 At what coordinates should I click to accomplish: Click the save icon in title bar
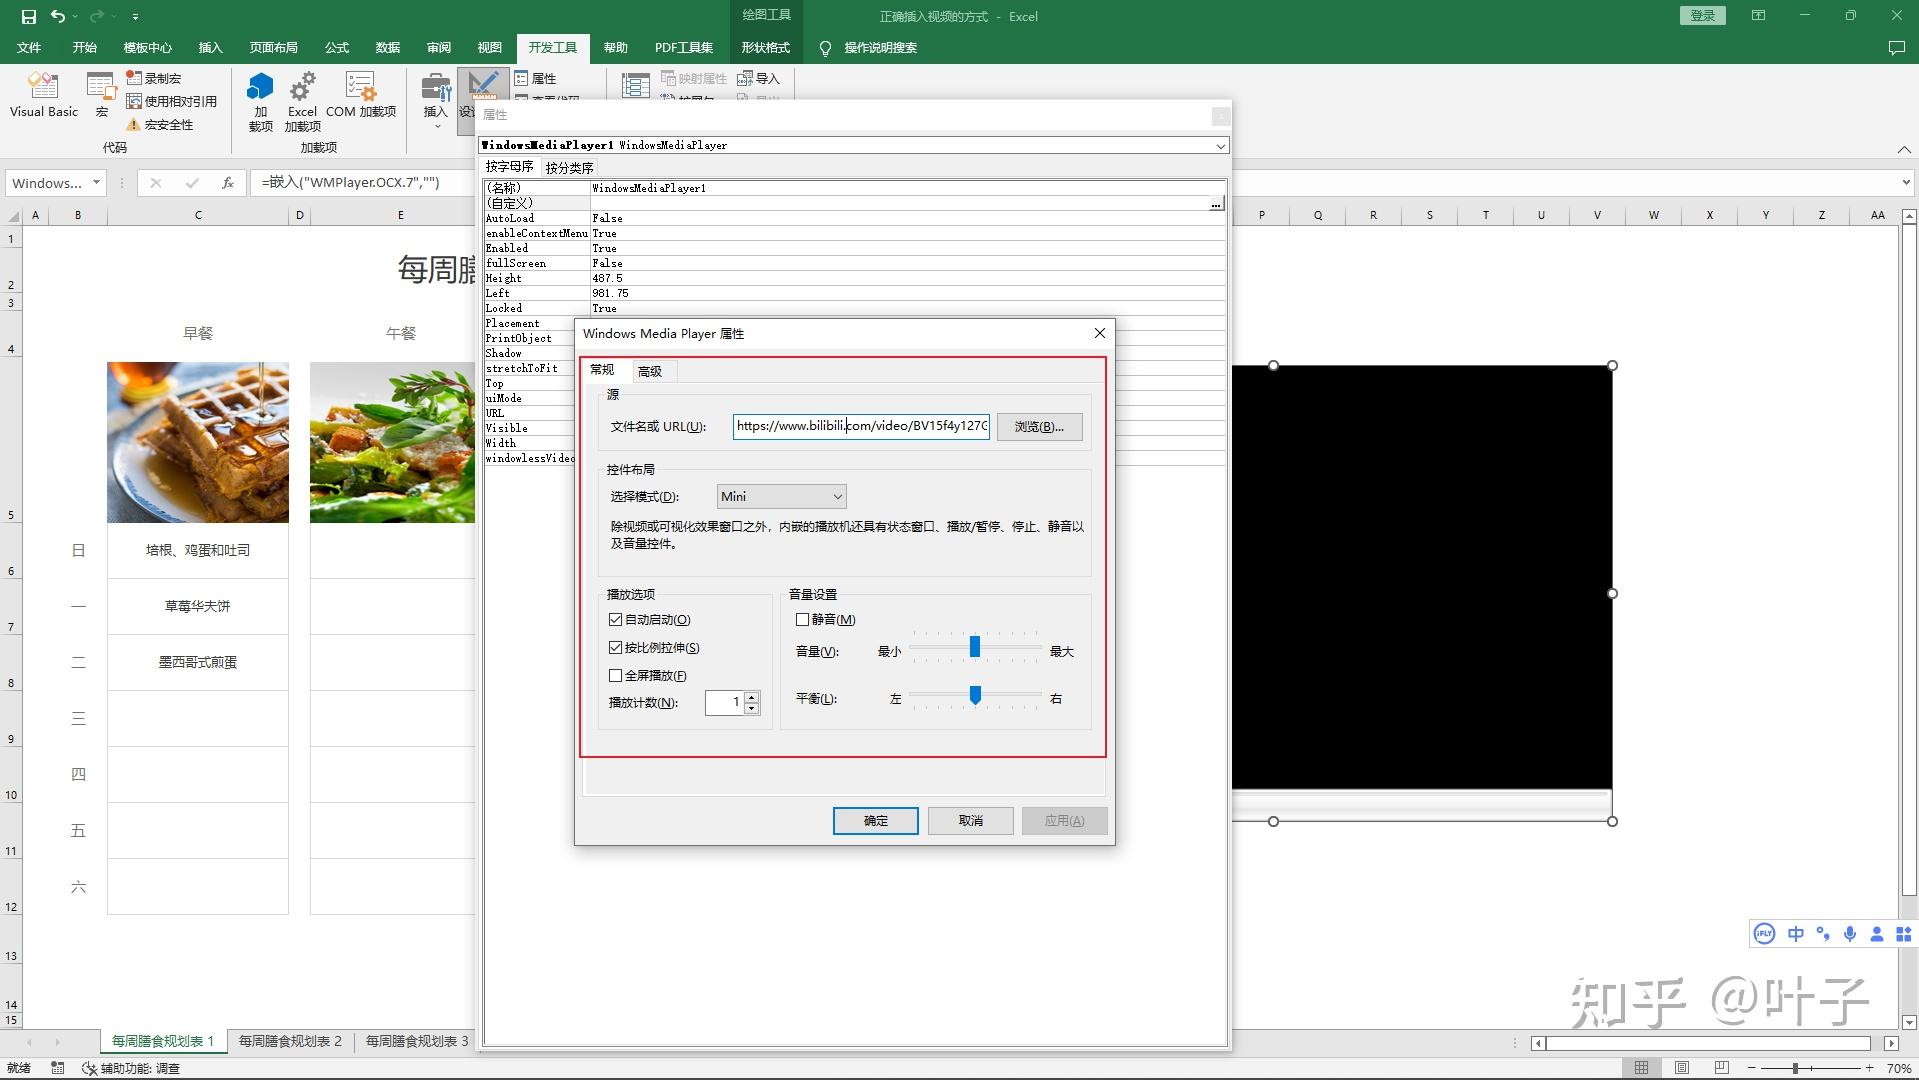pos(28,16)
